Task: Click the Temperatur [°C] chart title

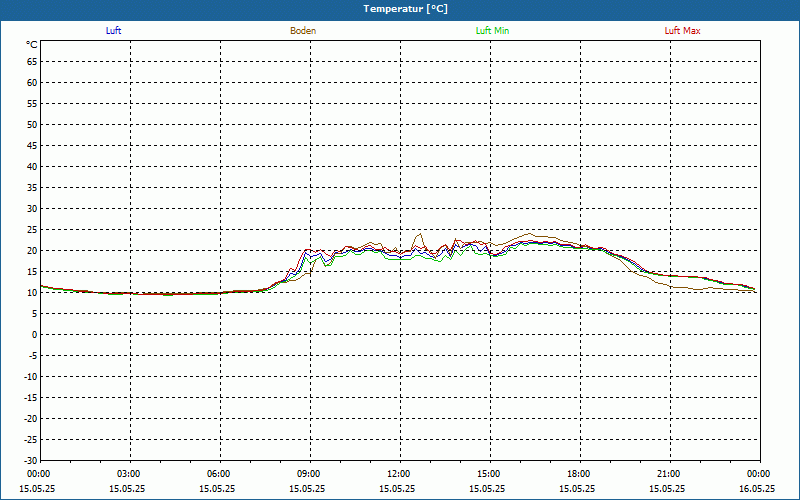Action: click(406, 9)
